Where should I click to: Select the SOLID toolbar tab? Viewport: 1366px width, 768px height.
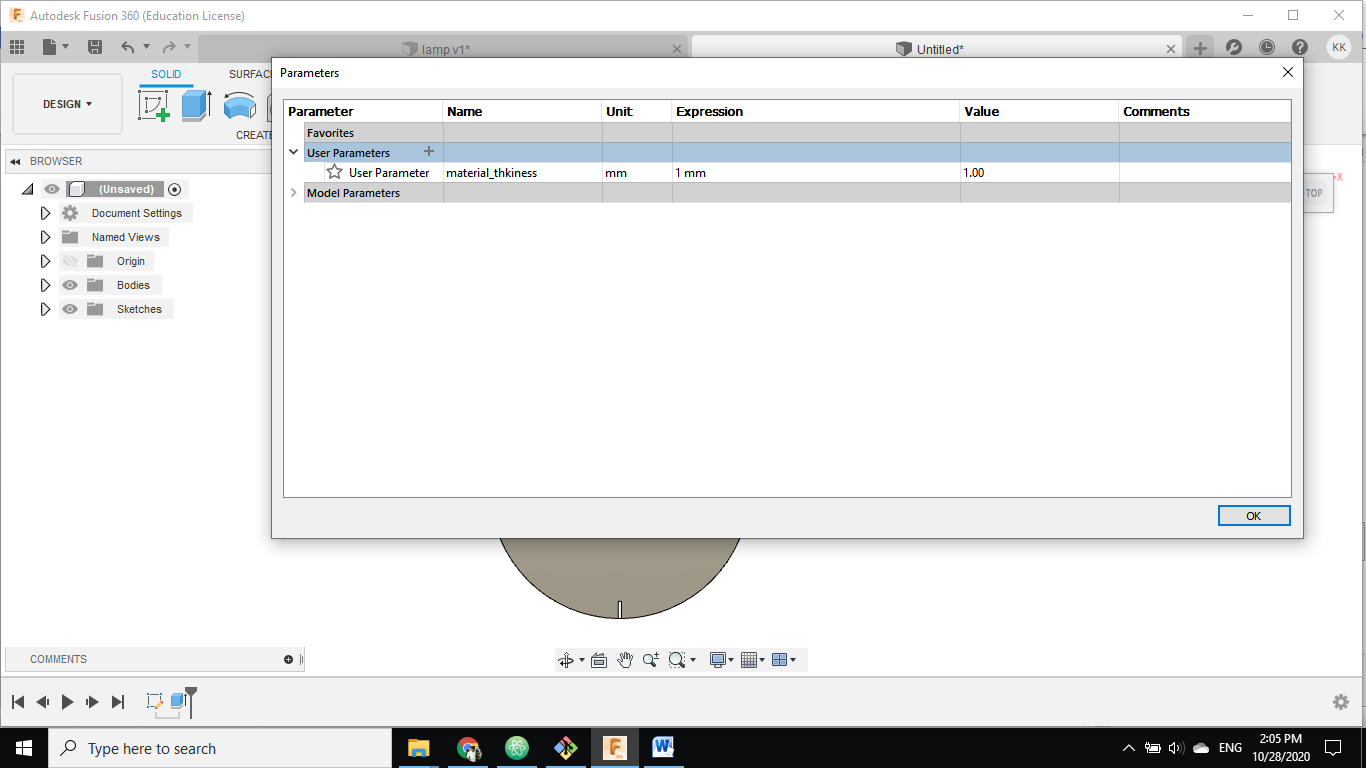[x=166, y=74]
